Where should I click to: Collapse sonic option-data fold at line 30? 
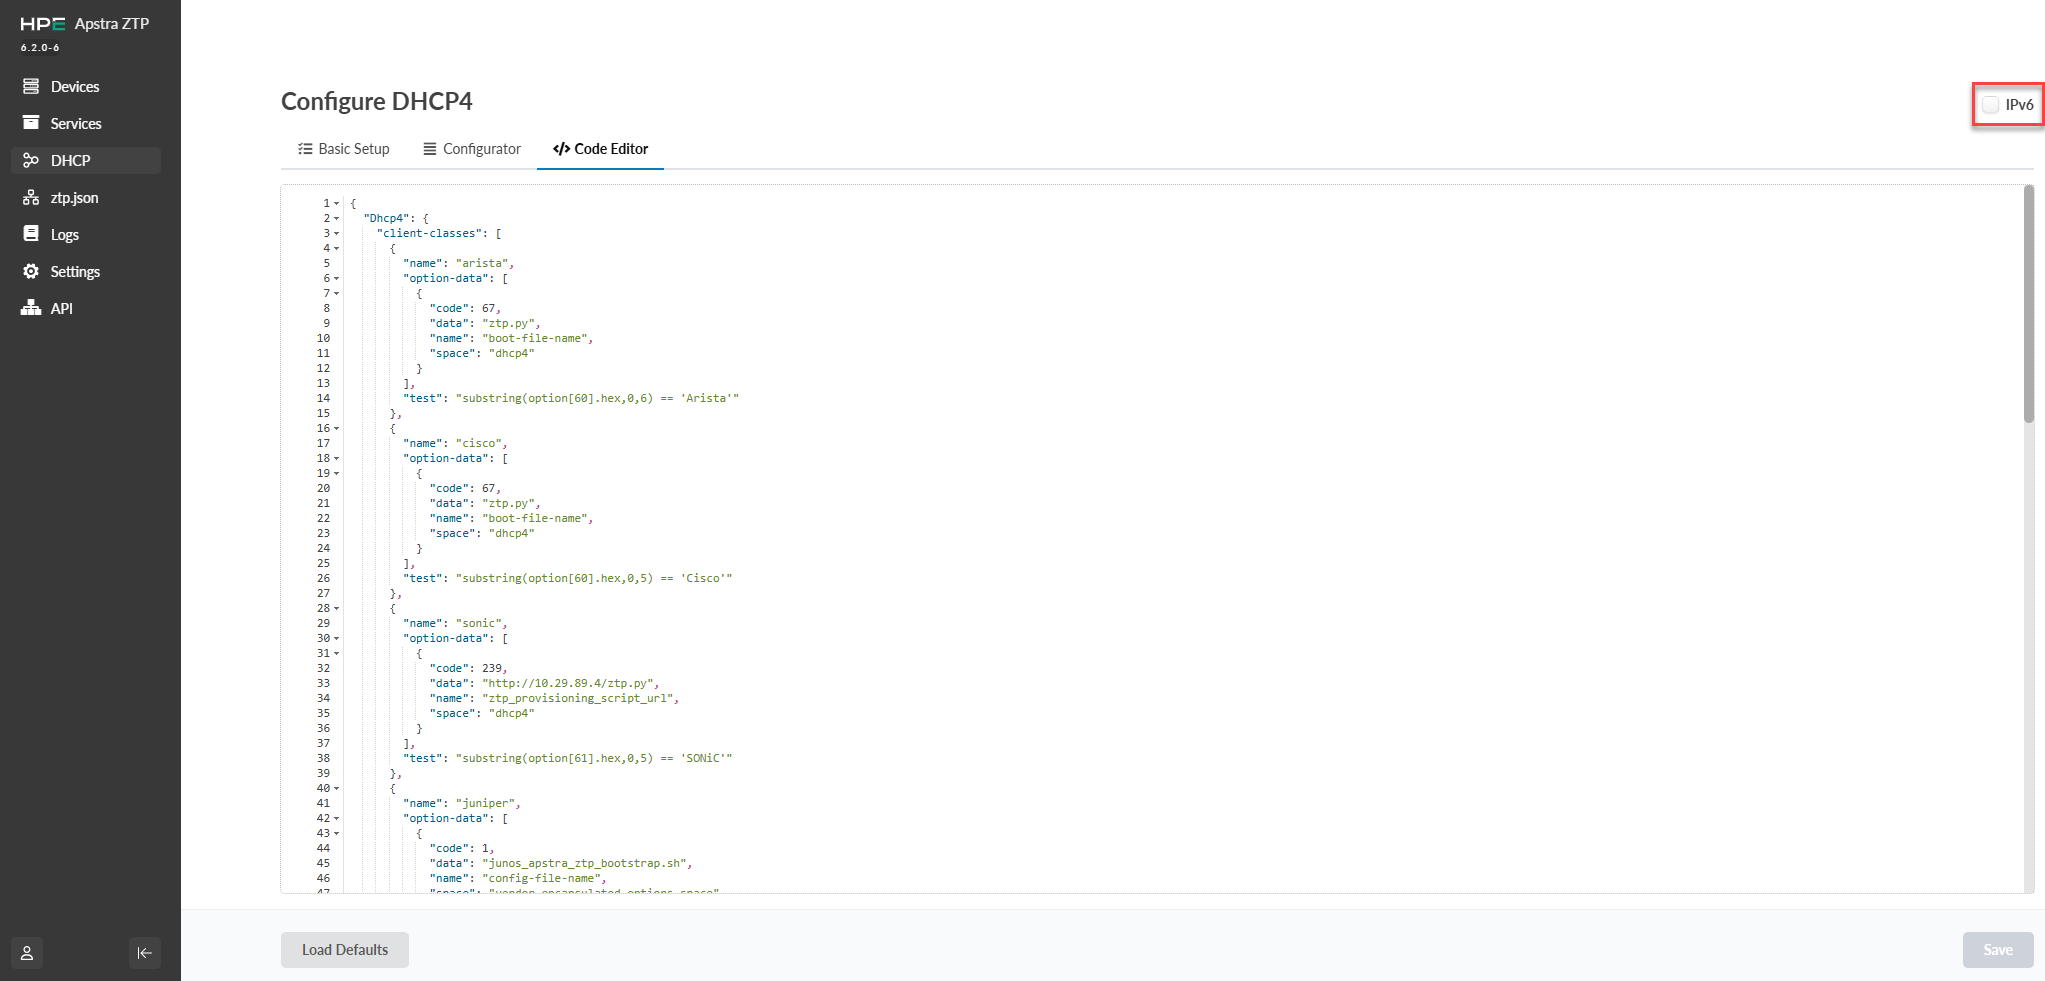coord(336,638)
